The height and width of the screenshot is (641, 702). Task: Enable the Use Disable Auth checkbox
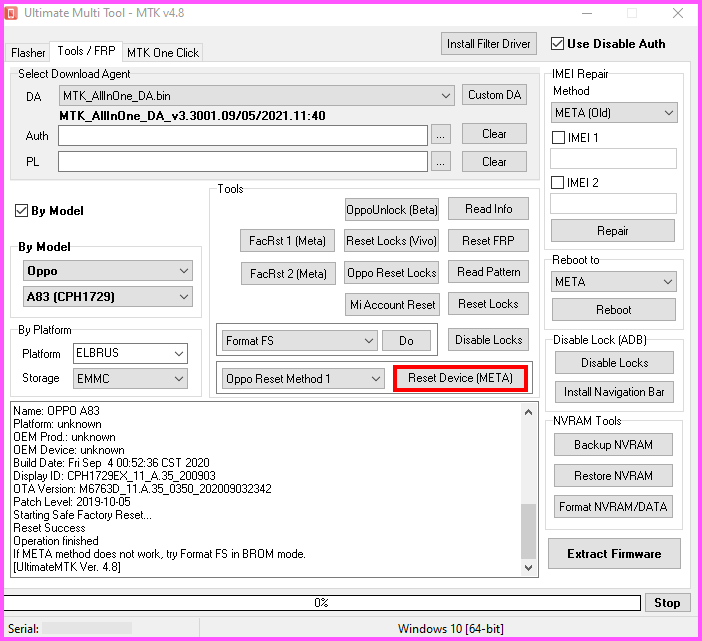[557, 44]
